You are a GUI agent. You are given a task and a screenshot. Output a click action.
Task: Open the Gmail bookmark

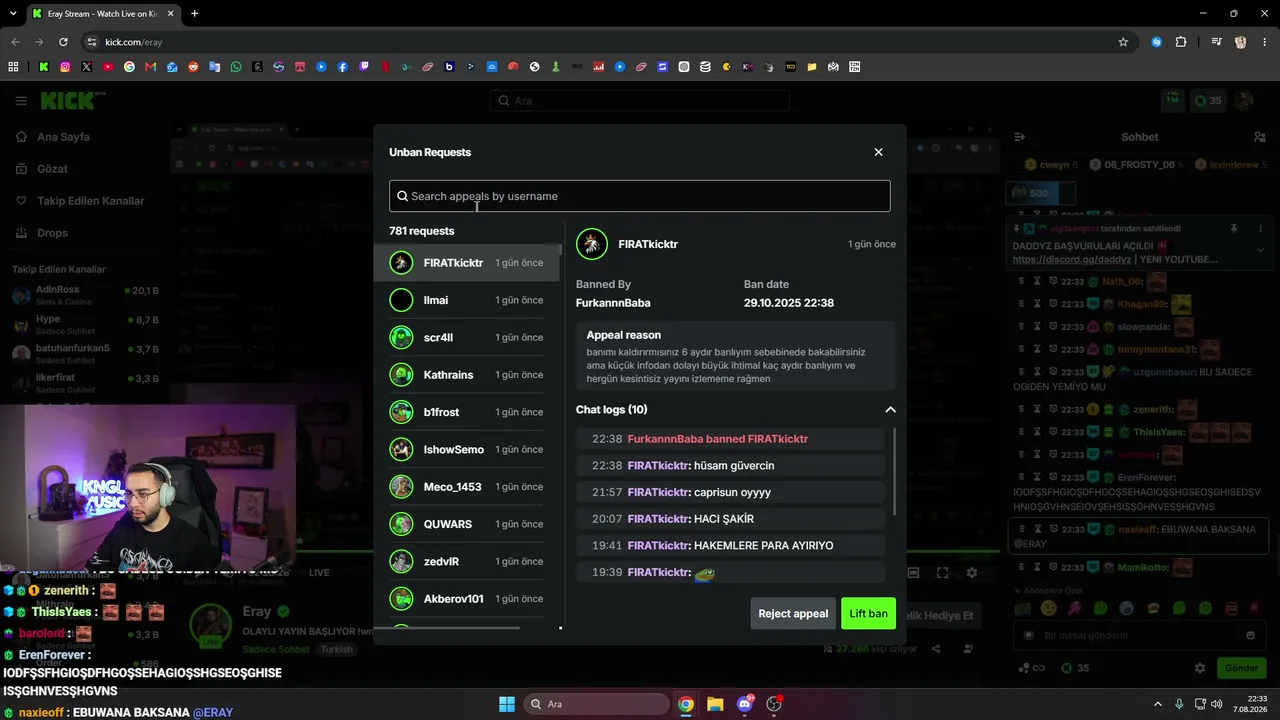point(151,67)
